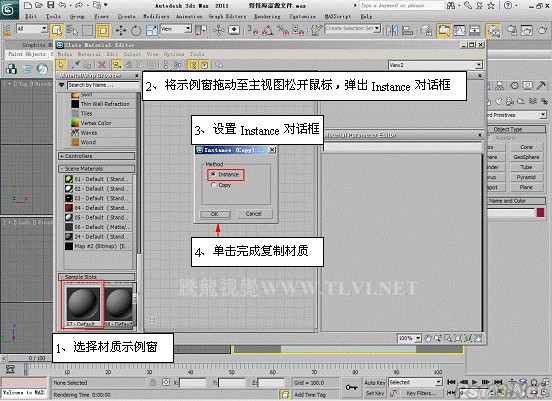Open the All selection filter dropdown
Viewport: 552px width, 401px height.
32,29
